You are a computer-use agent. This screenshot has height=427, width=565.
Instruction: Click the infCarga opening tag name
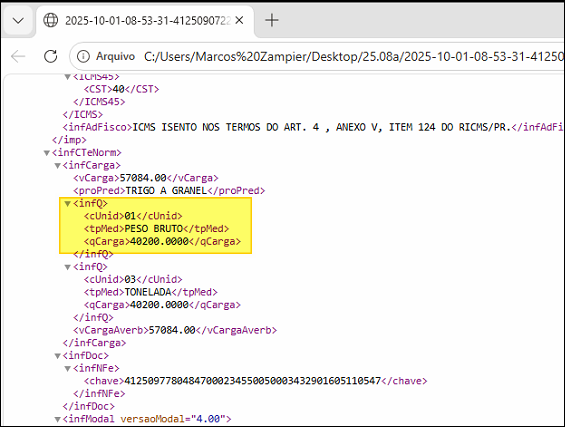pyautogui.click(x=92, y=165)
